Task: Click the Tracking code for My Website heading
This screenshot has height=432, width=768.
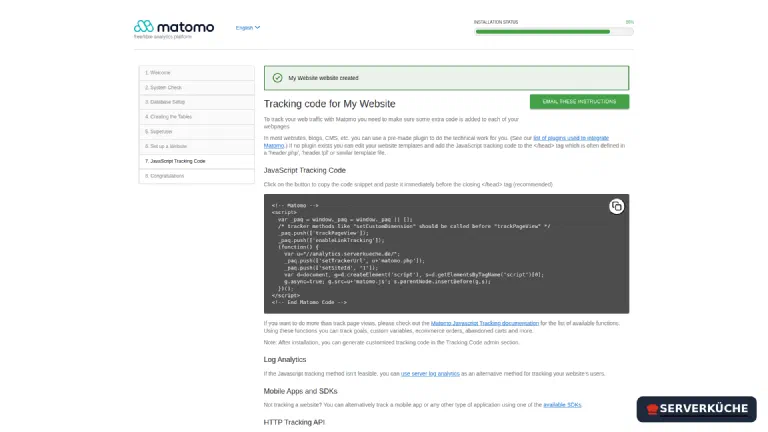Action: 330,104
